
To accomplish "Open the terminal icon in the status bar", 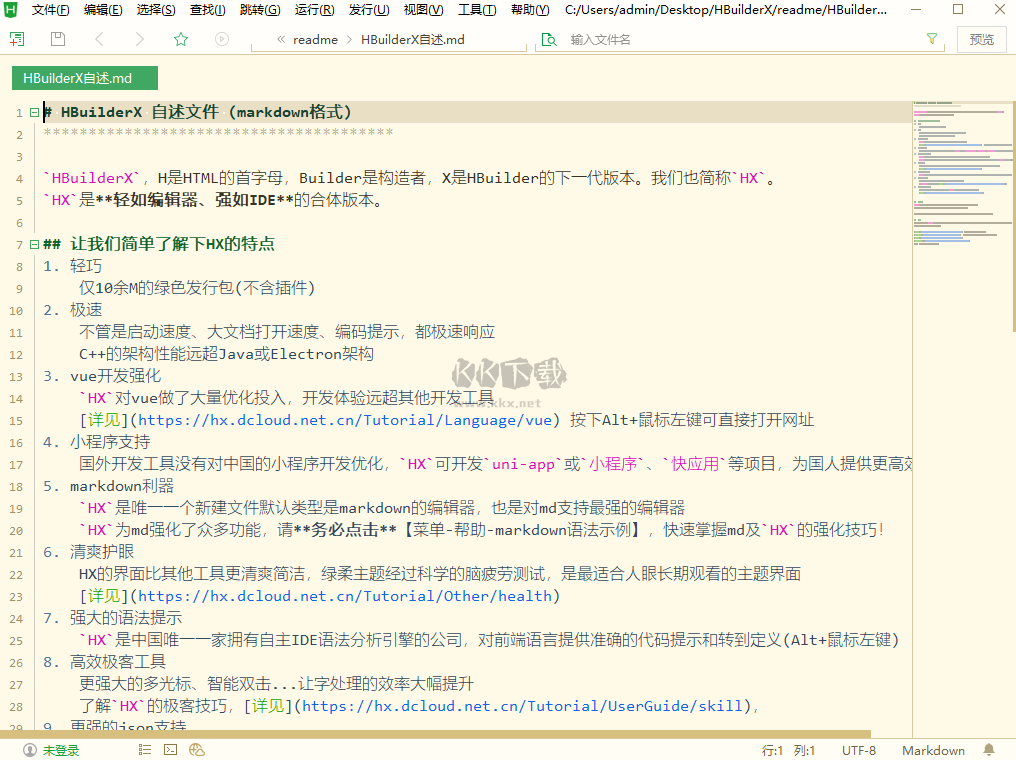I will tap(170, 749).
